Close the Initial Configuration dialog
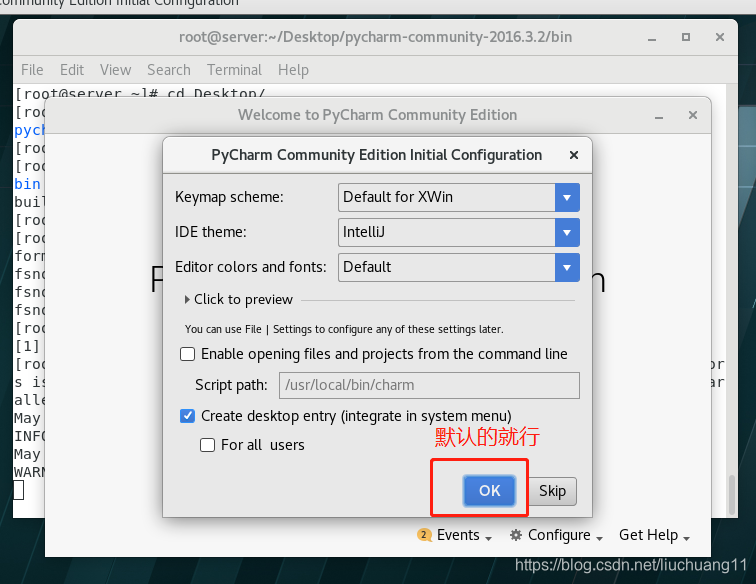Viewport: 756px width, 584px height. (574, 155)
